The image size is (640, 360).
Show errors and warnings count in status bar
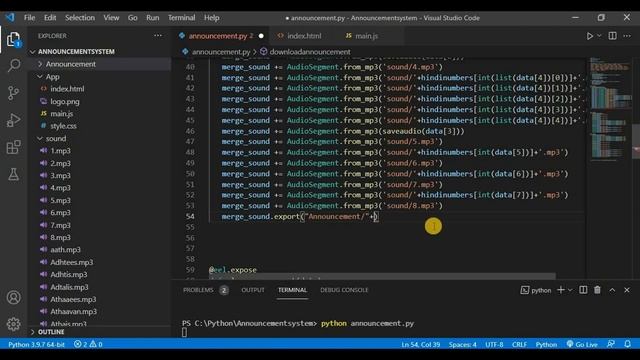(88, 344)
